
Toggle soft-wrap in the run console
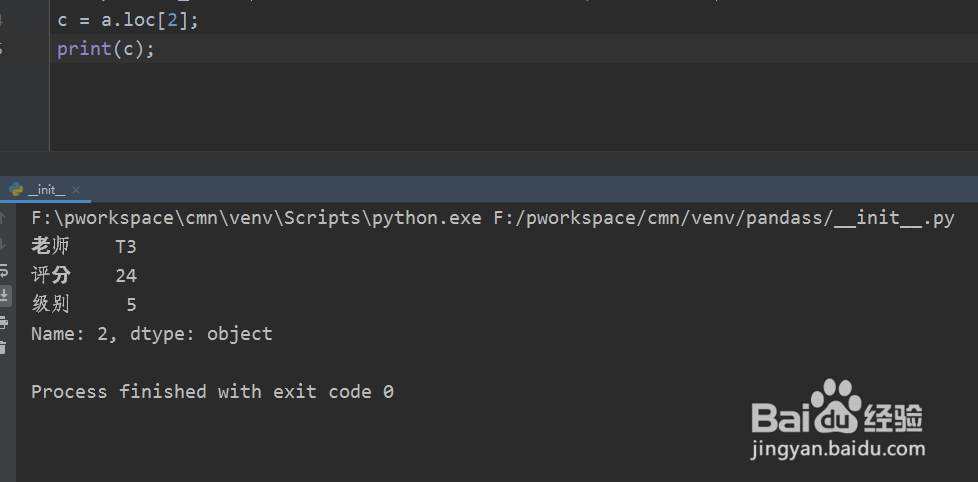pos(4,270)
